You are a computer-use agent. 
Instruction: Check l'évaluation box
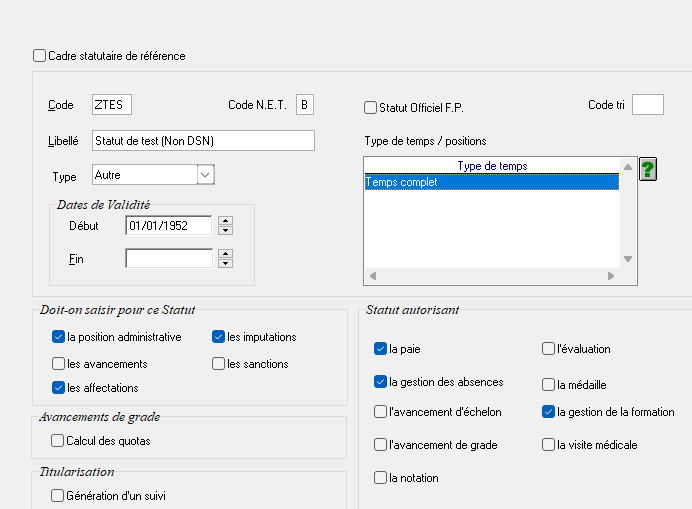pos(548,349)
